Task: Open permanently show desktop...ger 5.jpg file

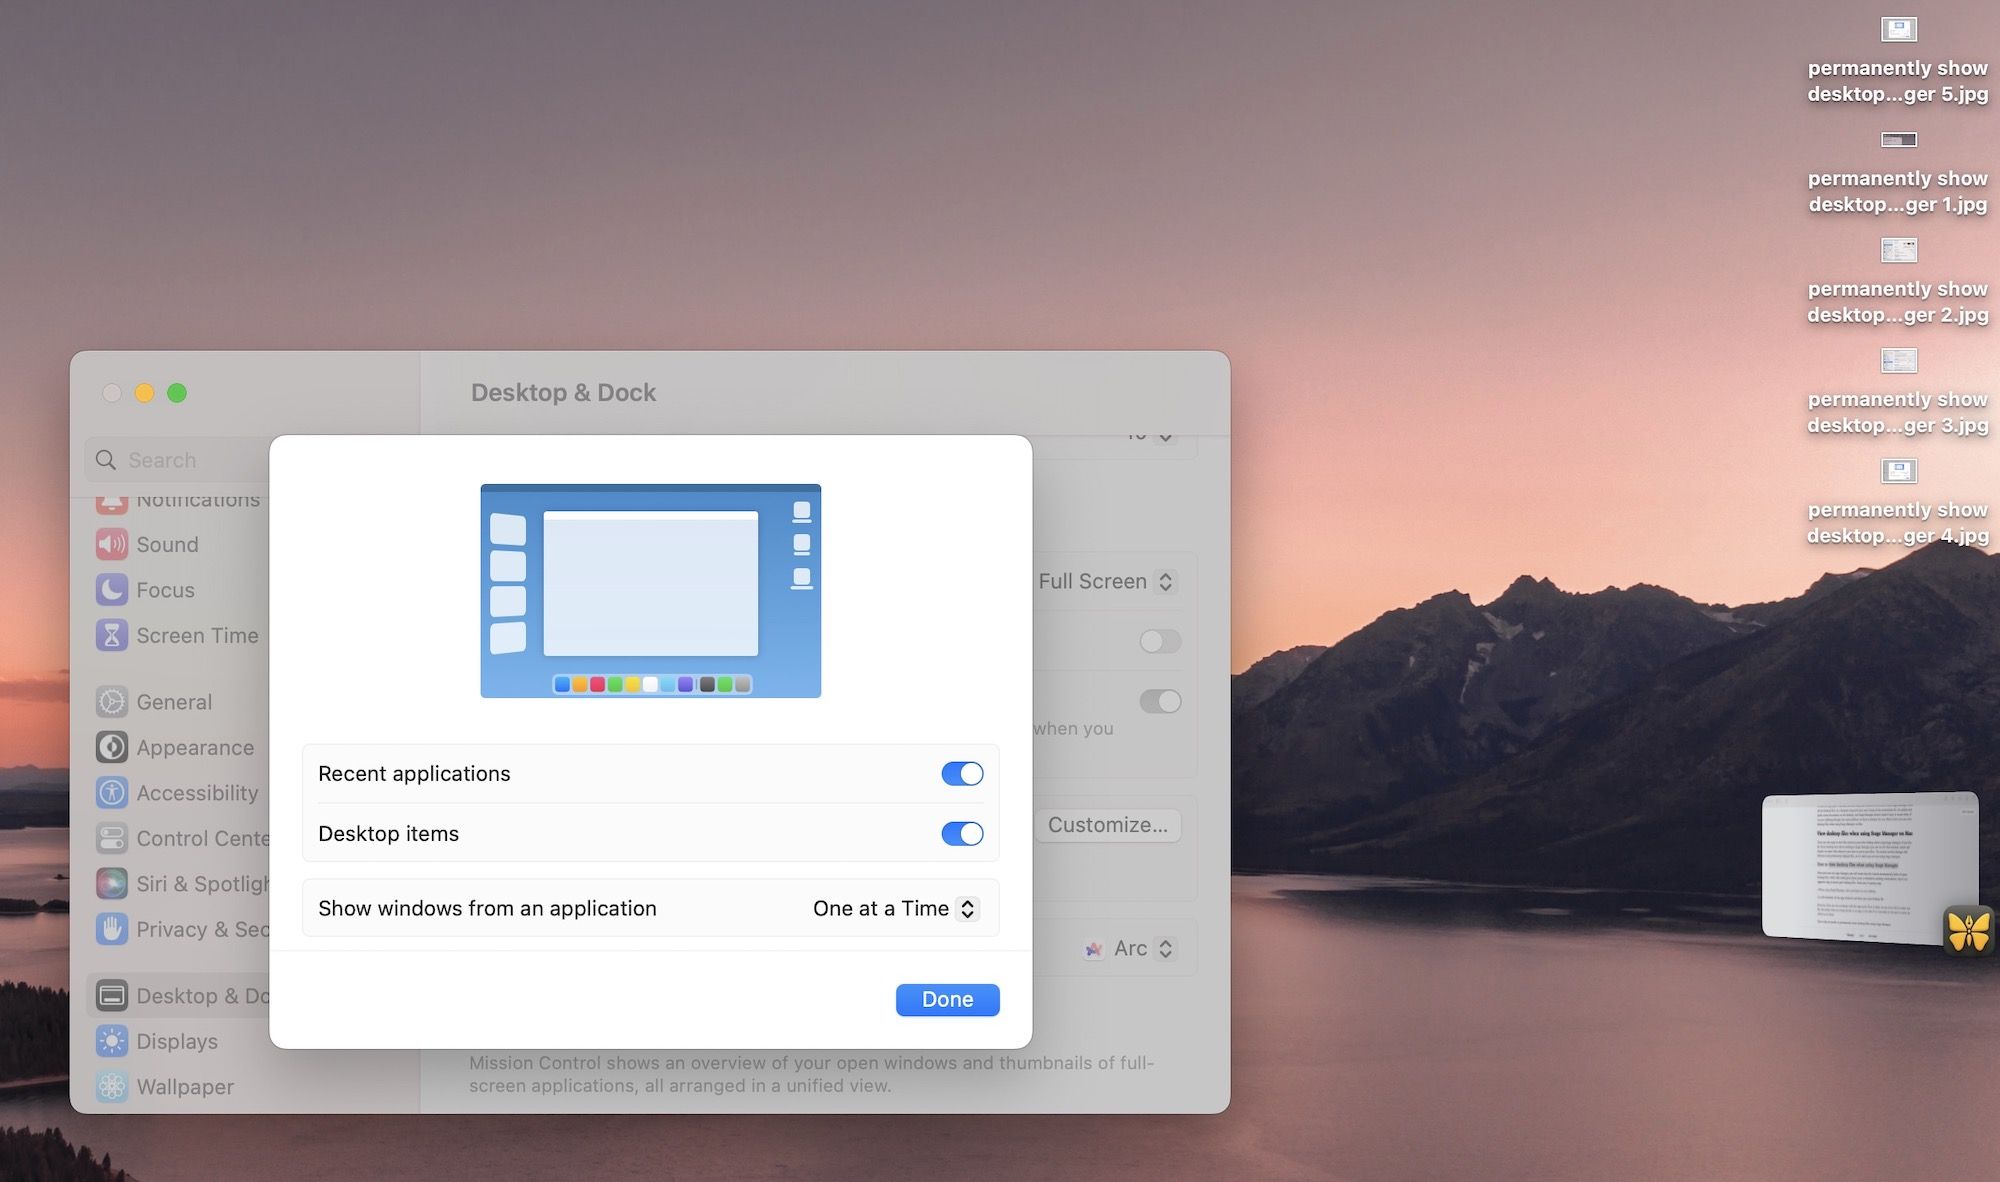Action: click(x=1898, y=30)
